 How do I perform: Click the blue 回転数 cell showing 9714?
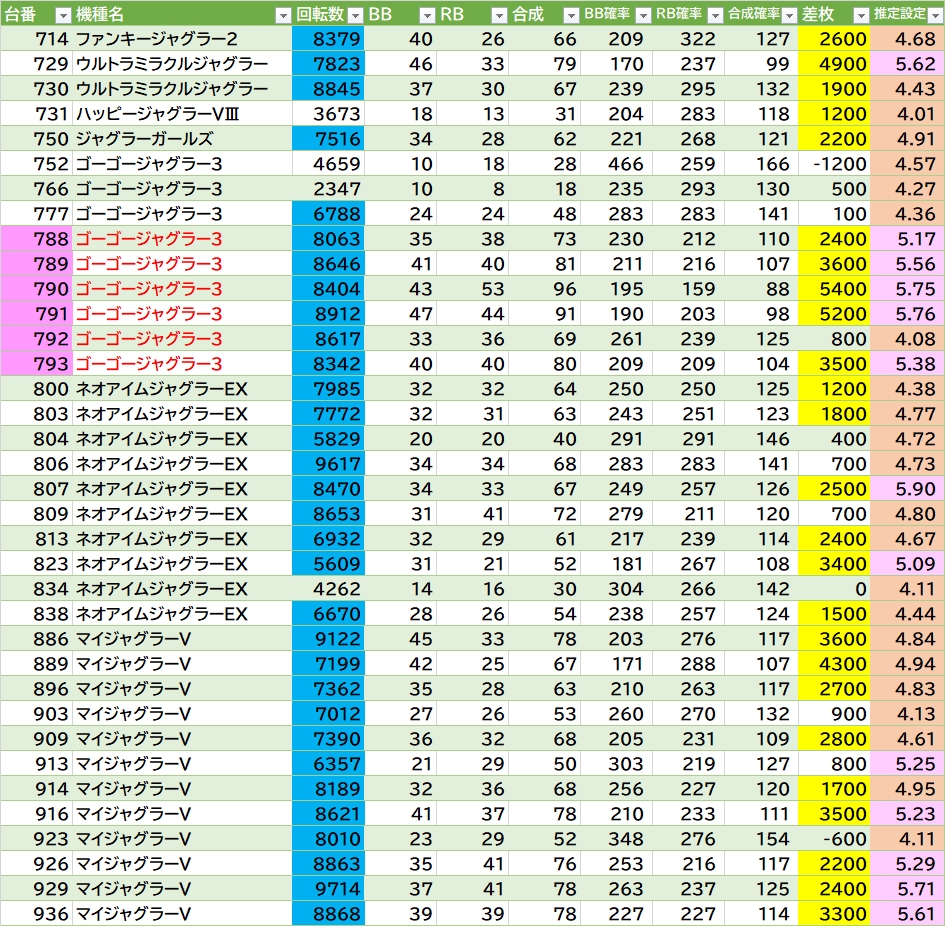pos(328,889)
